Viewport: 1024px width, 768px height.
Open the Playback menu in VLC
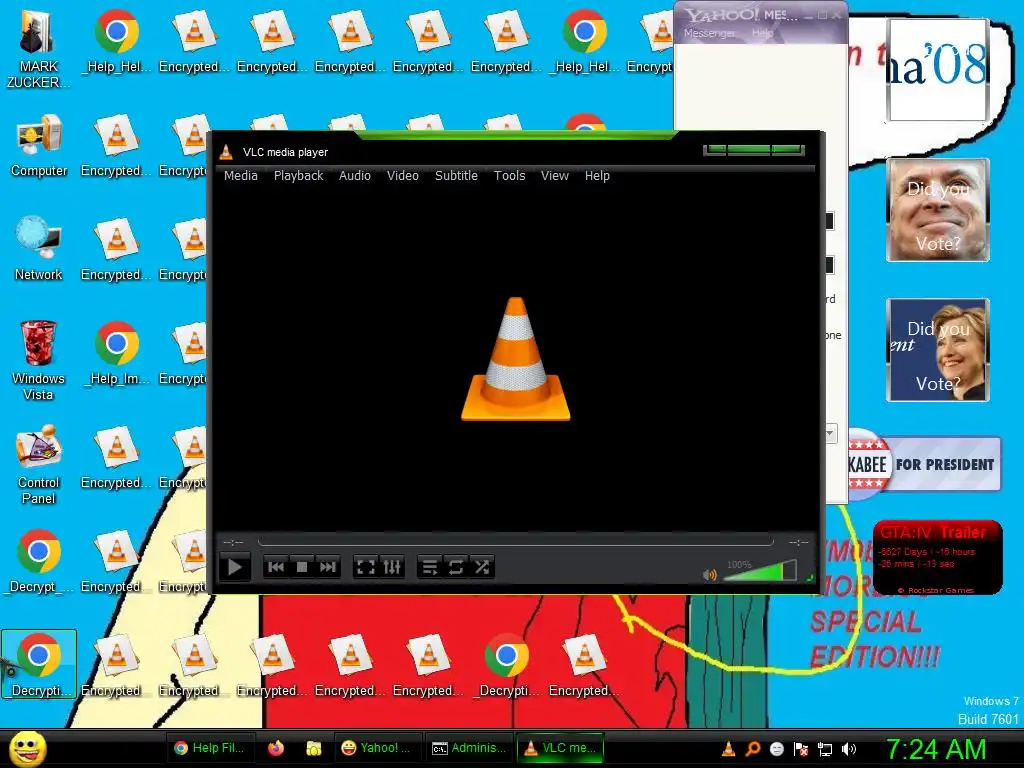[298, 176]
